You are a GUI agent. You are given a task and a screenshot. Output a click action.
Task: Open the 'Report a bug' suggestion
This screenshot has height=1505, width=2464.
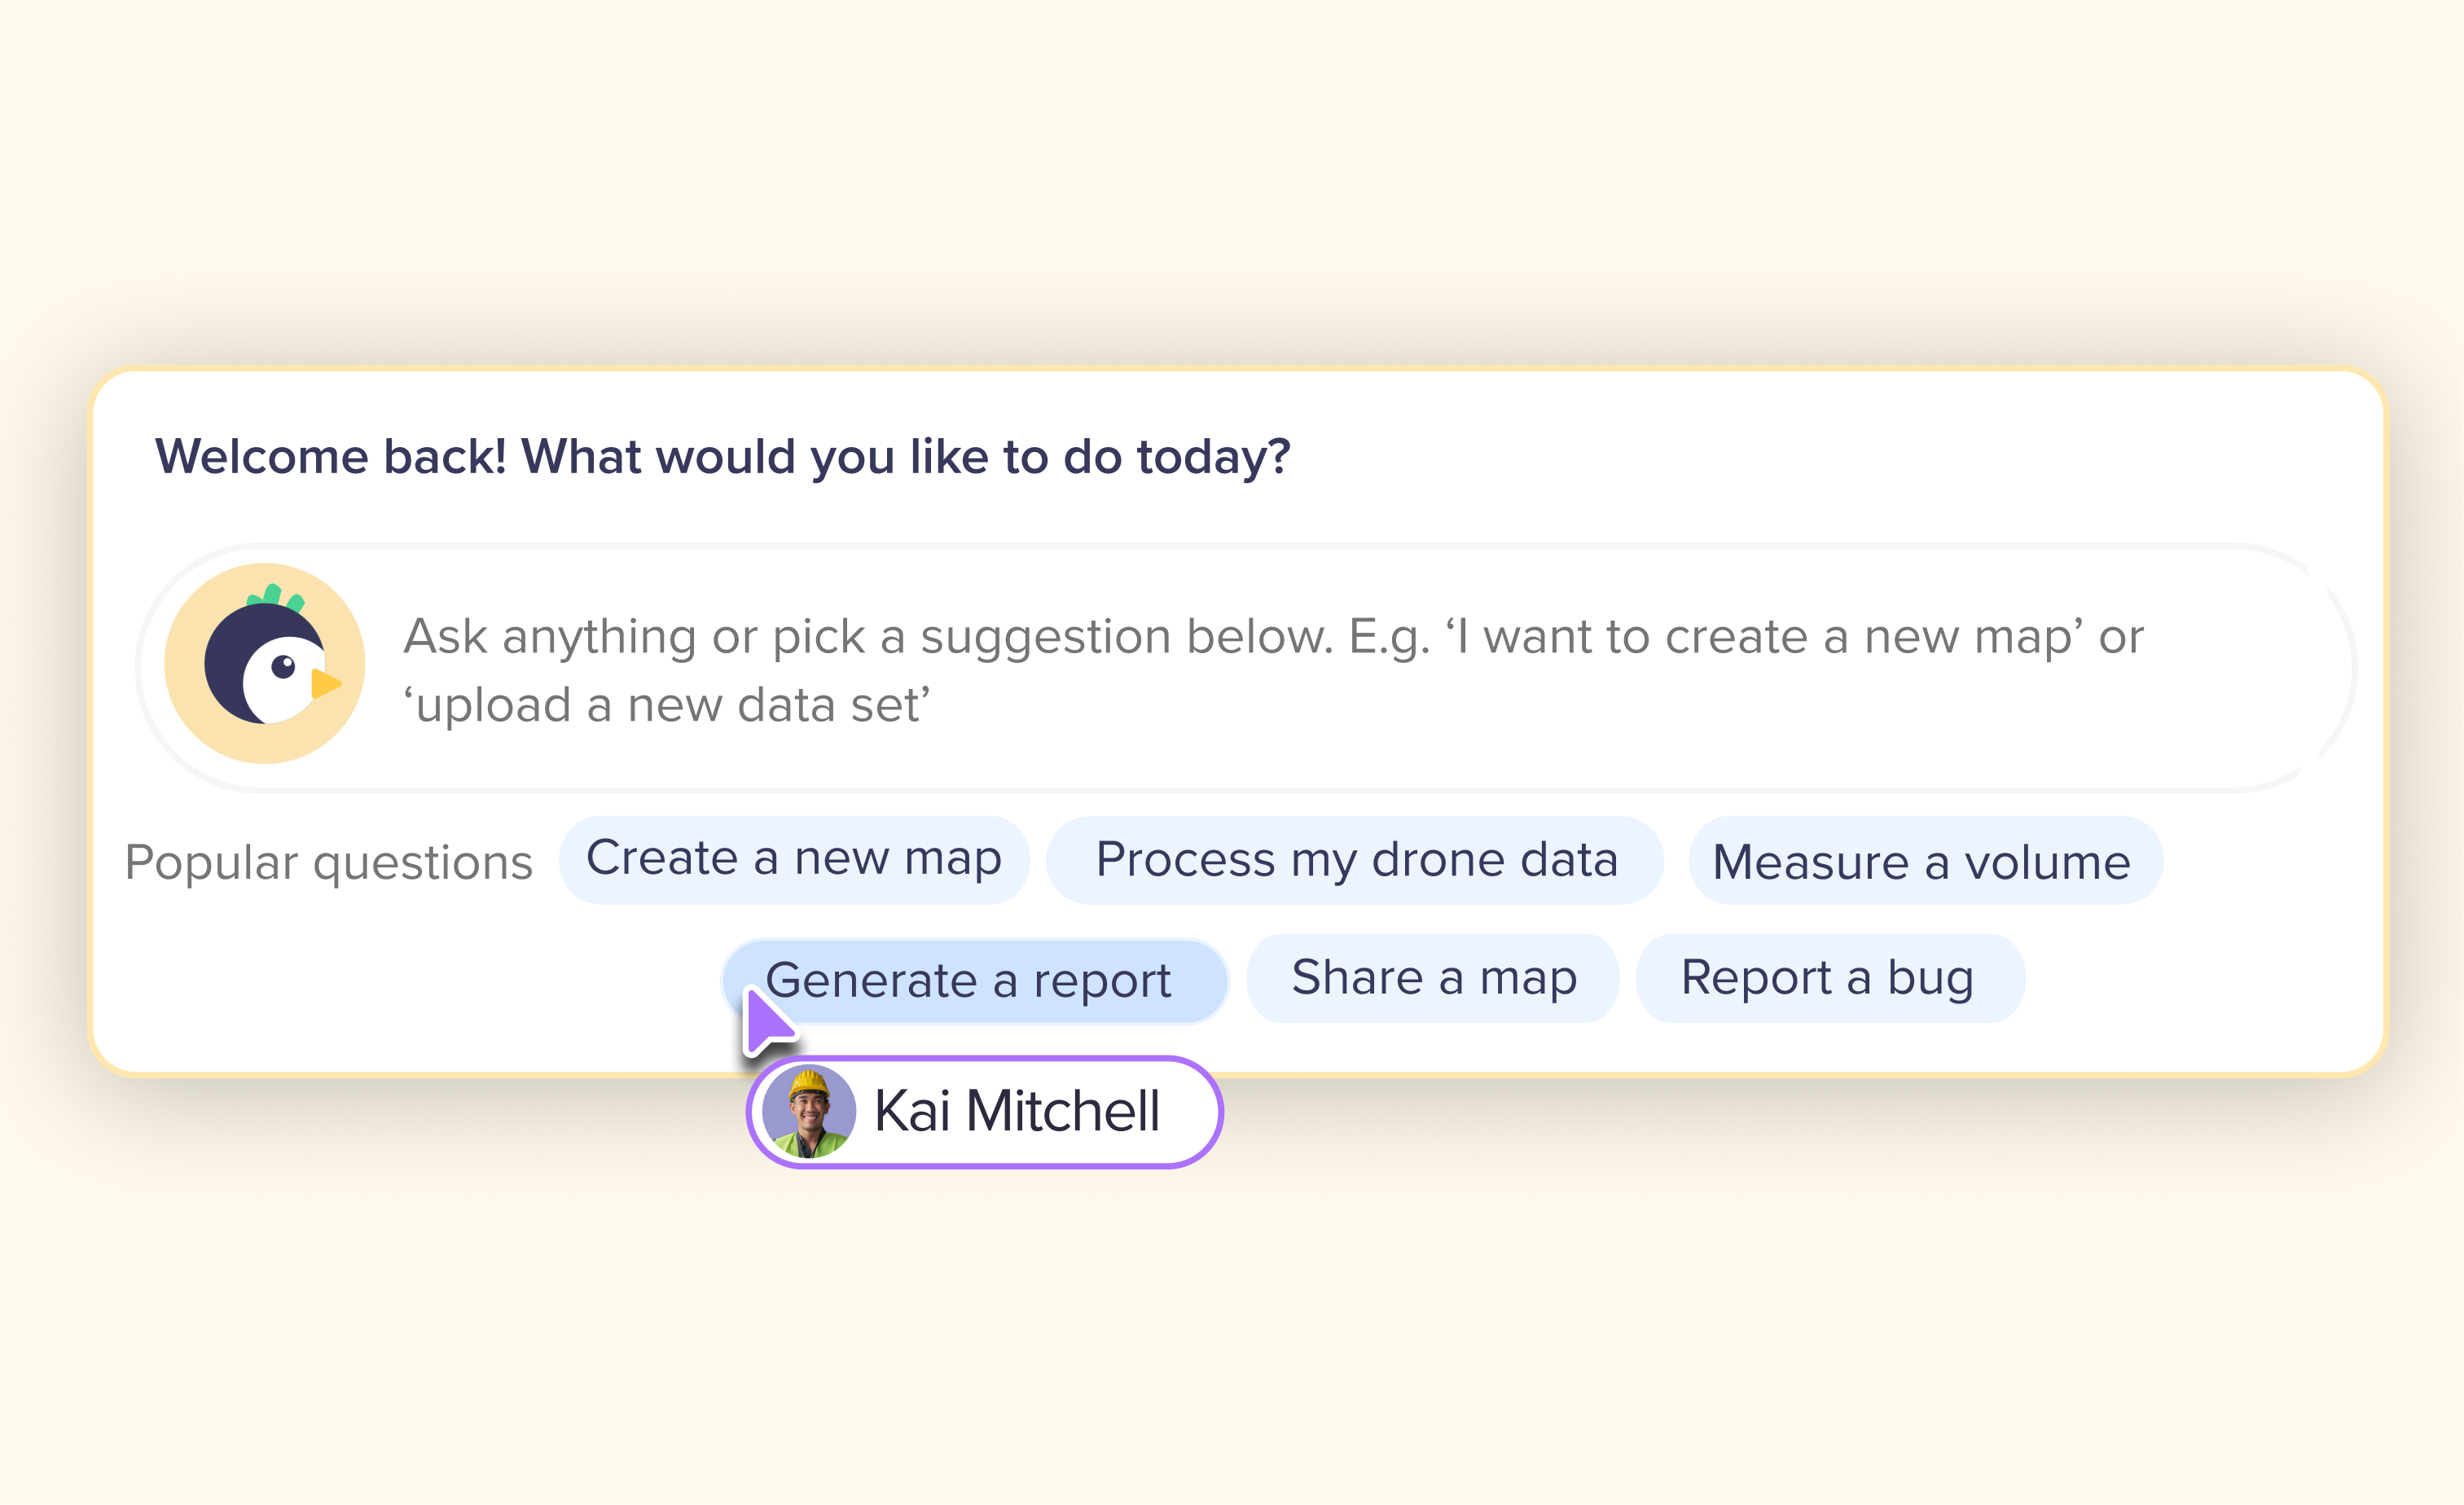click(x=1830, y=978)
